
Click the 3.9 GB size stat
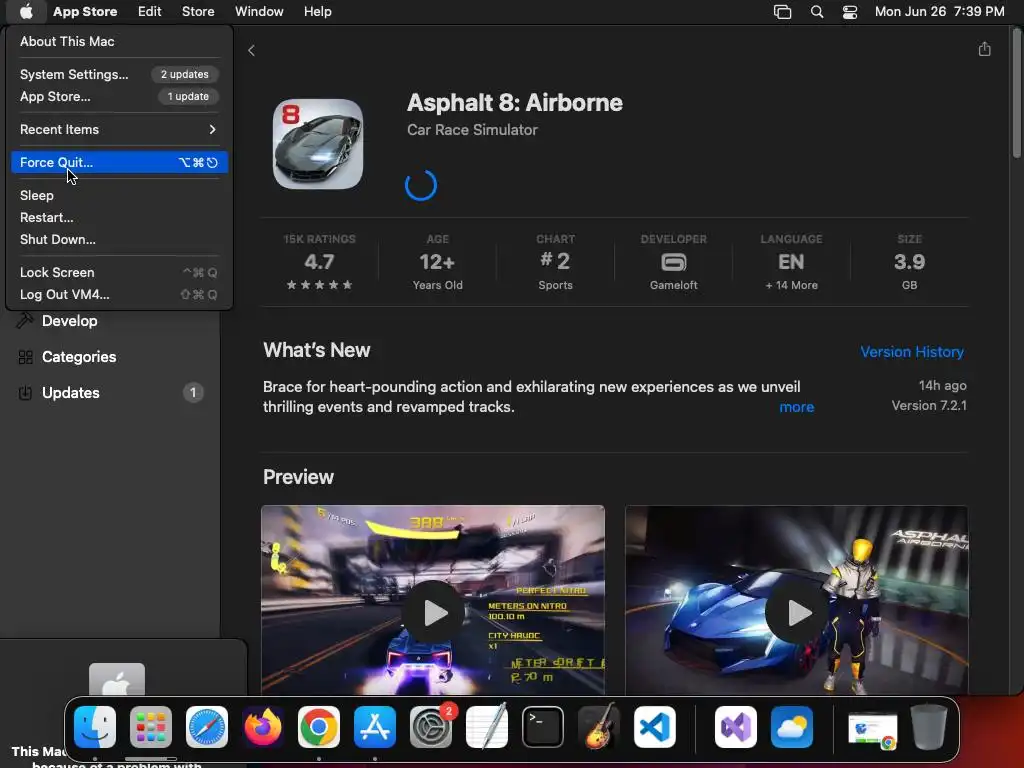tap(909, 262)
